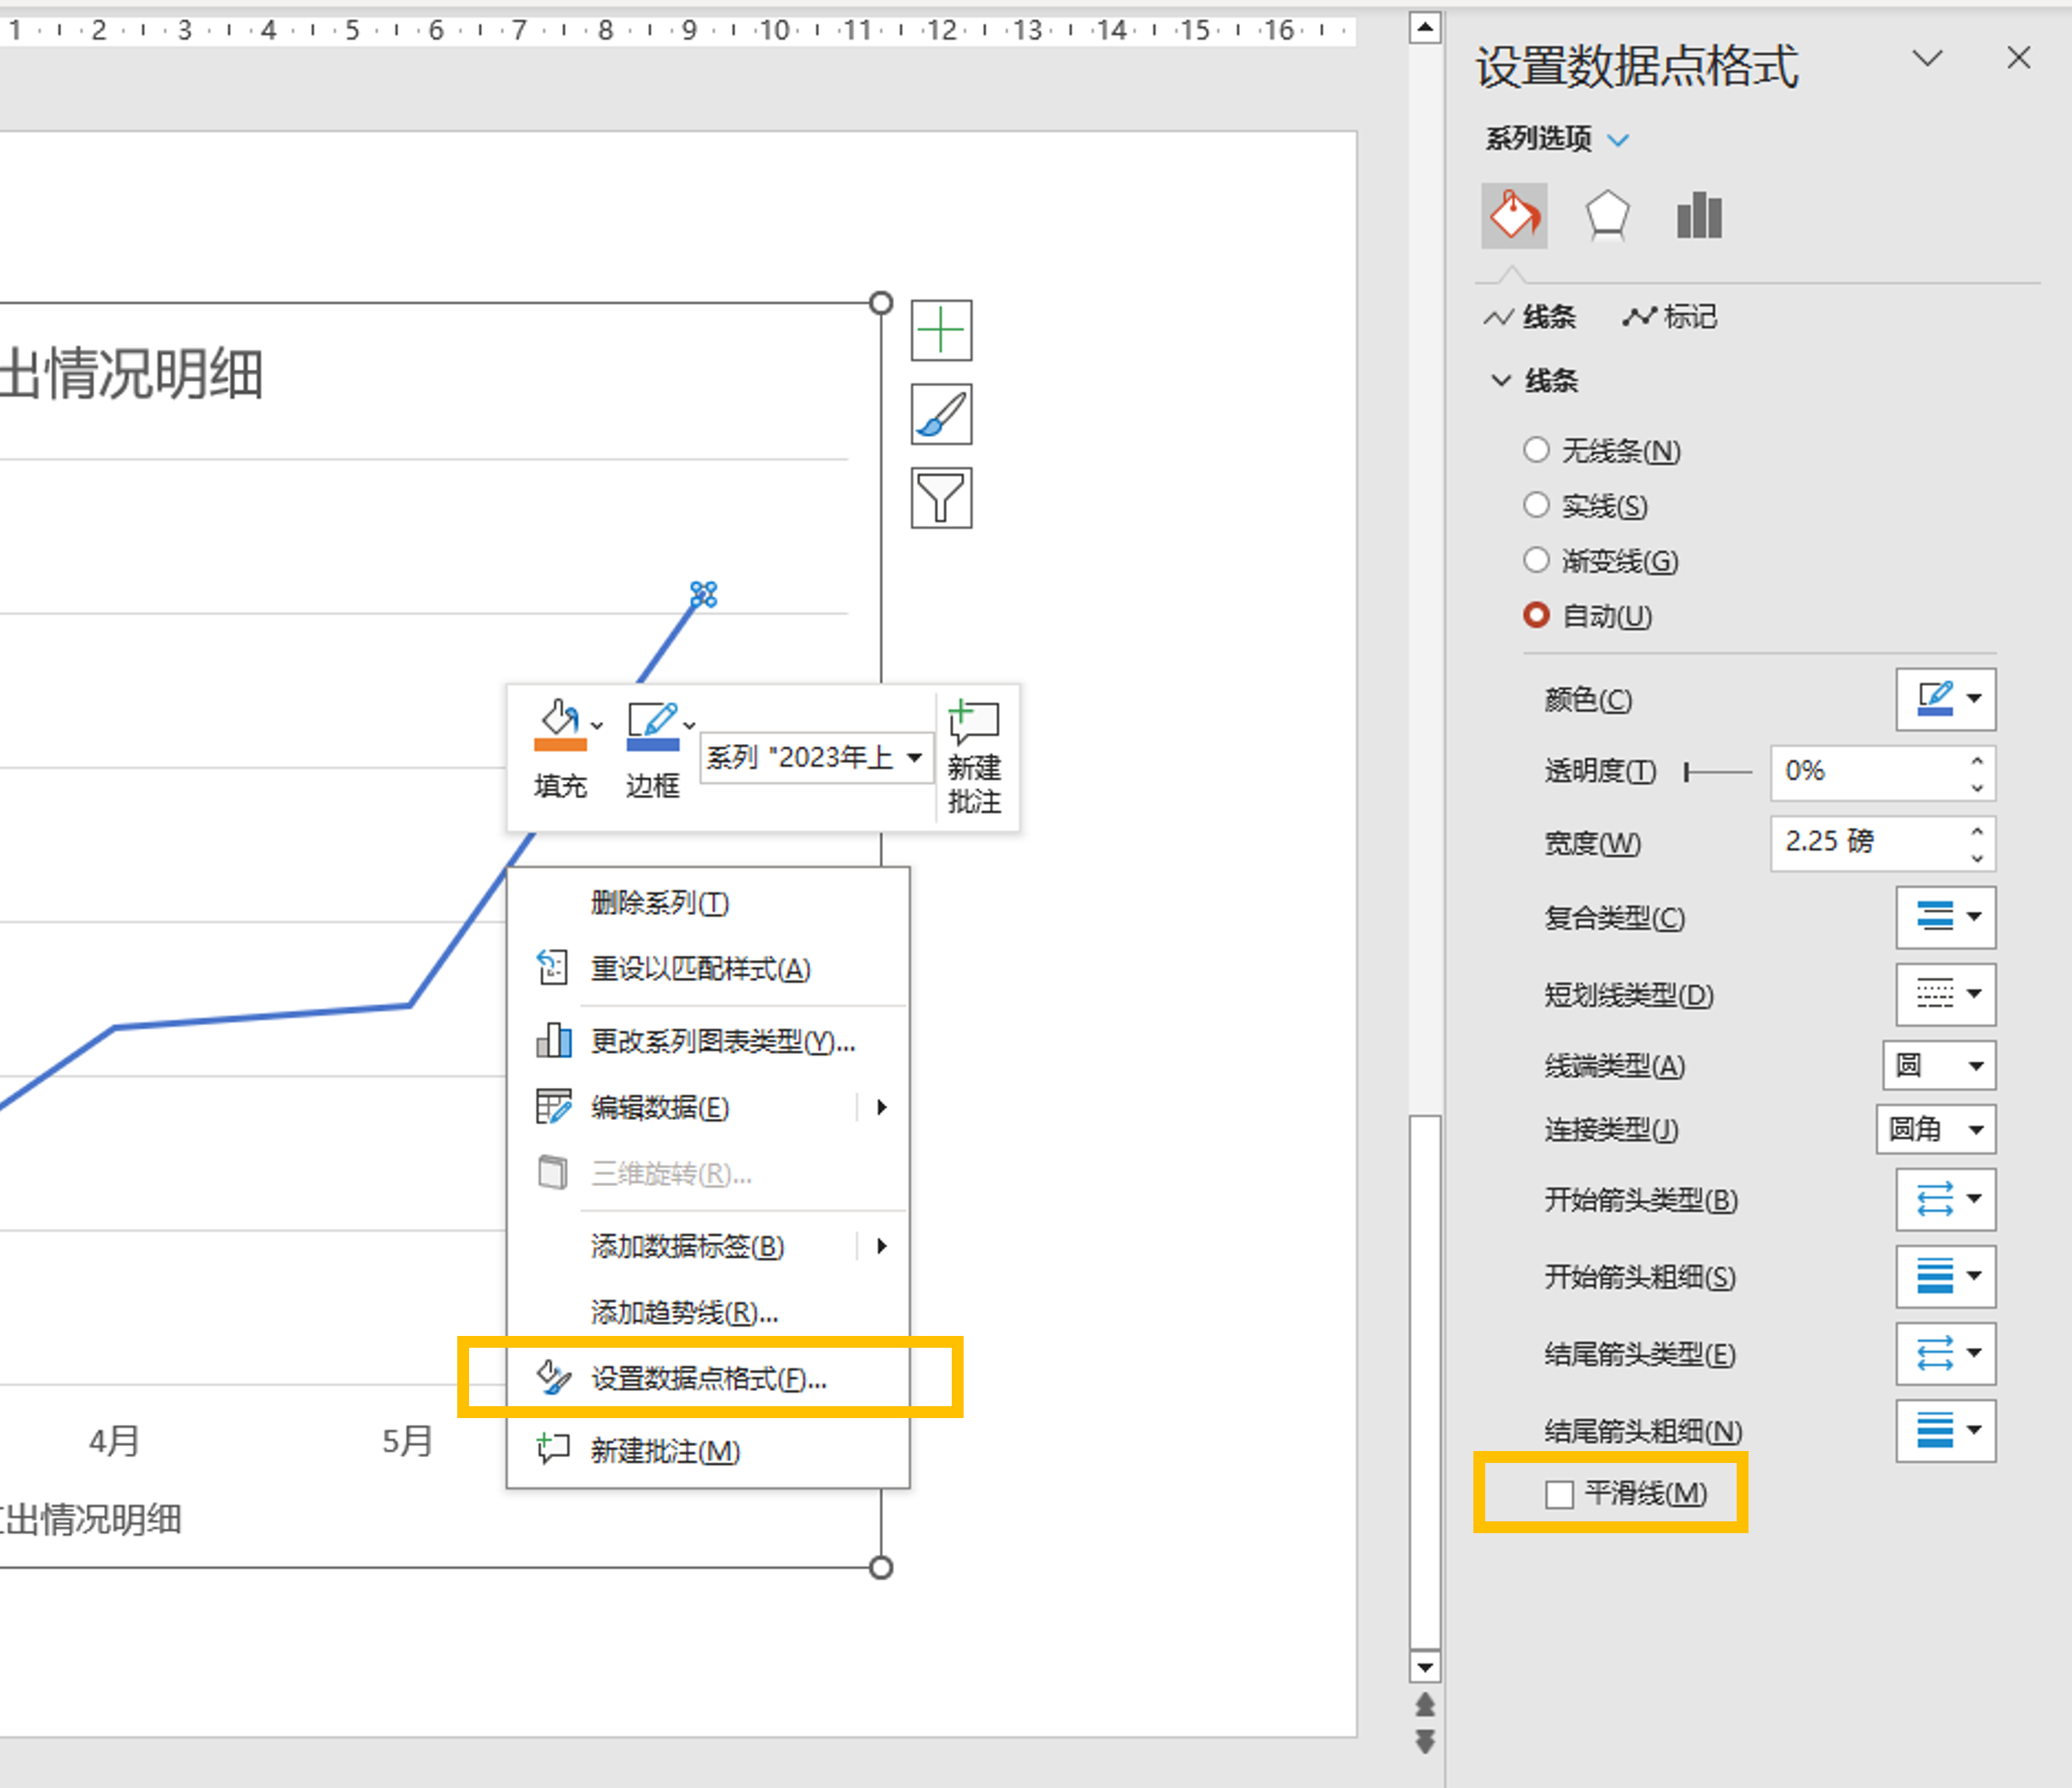Collapse the pane with the chevron
Viewport: 2072px width, 1788px height.
coord(1928,60)
